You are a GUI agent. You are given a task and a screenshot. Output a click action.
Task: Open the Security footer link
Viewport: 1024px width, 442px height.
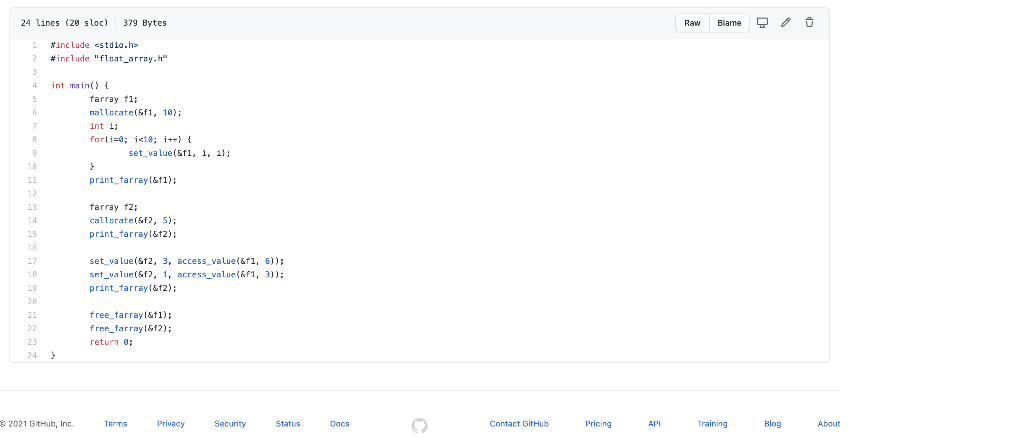[230, 424]
